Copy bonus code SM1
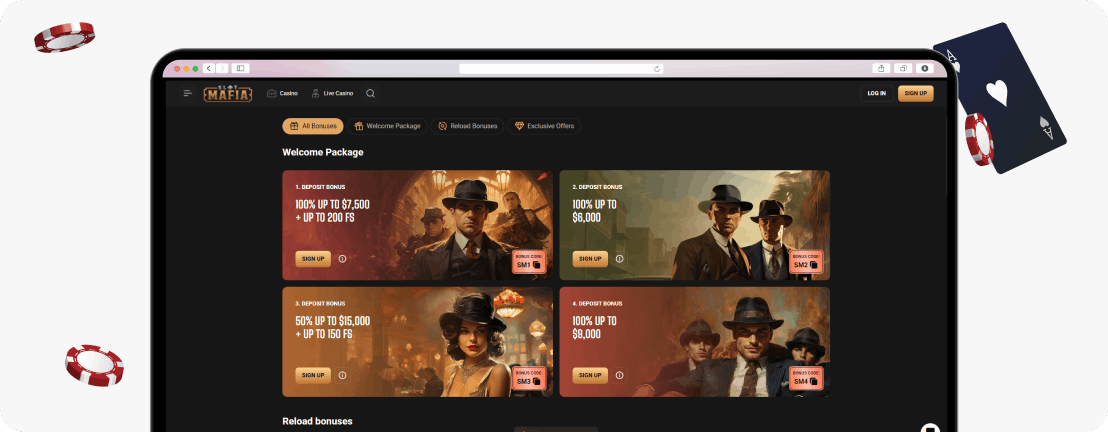This screenshot has height=432, width=1108. 536,265
